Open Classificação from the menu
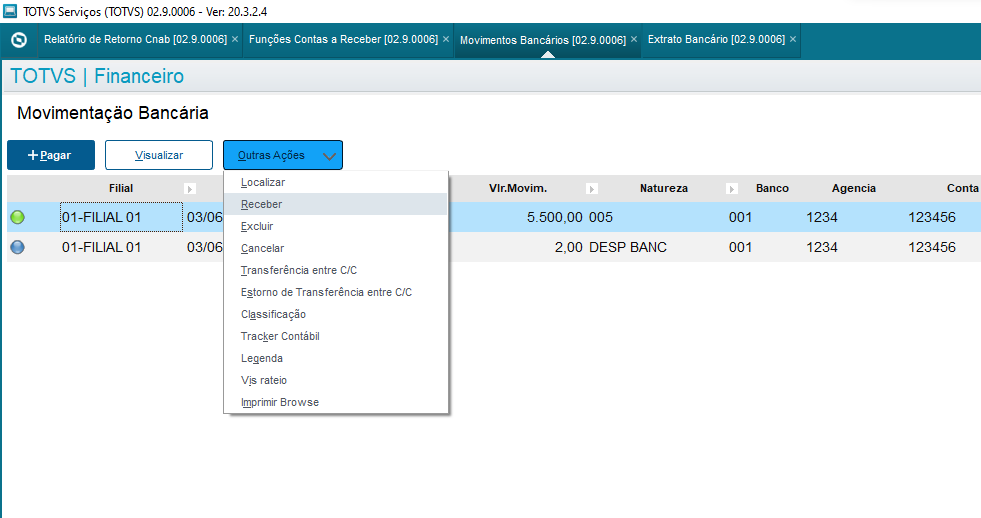 [x=336, y=314]
